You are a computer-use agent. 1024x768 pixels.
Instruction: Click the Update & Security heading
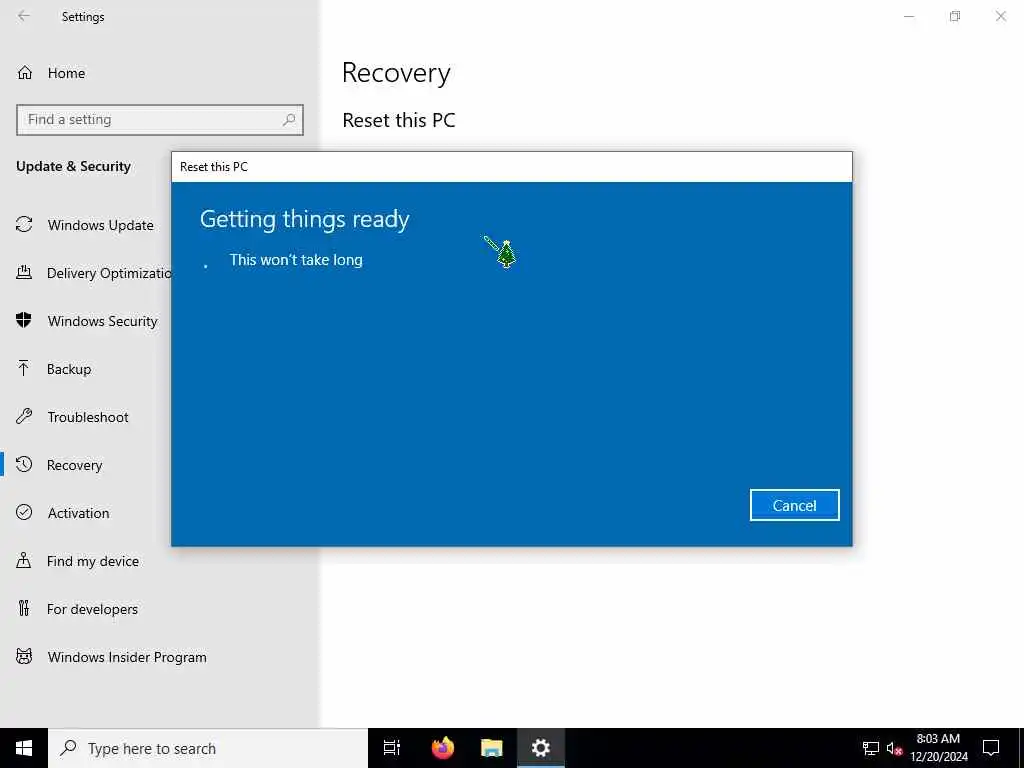[x=73, y=166]
